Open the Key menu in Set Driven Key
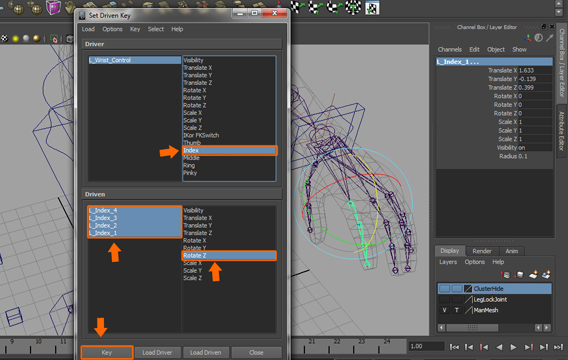568x360 pixels. (x=135, y=29)
